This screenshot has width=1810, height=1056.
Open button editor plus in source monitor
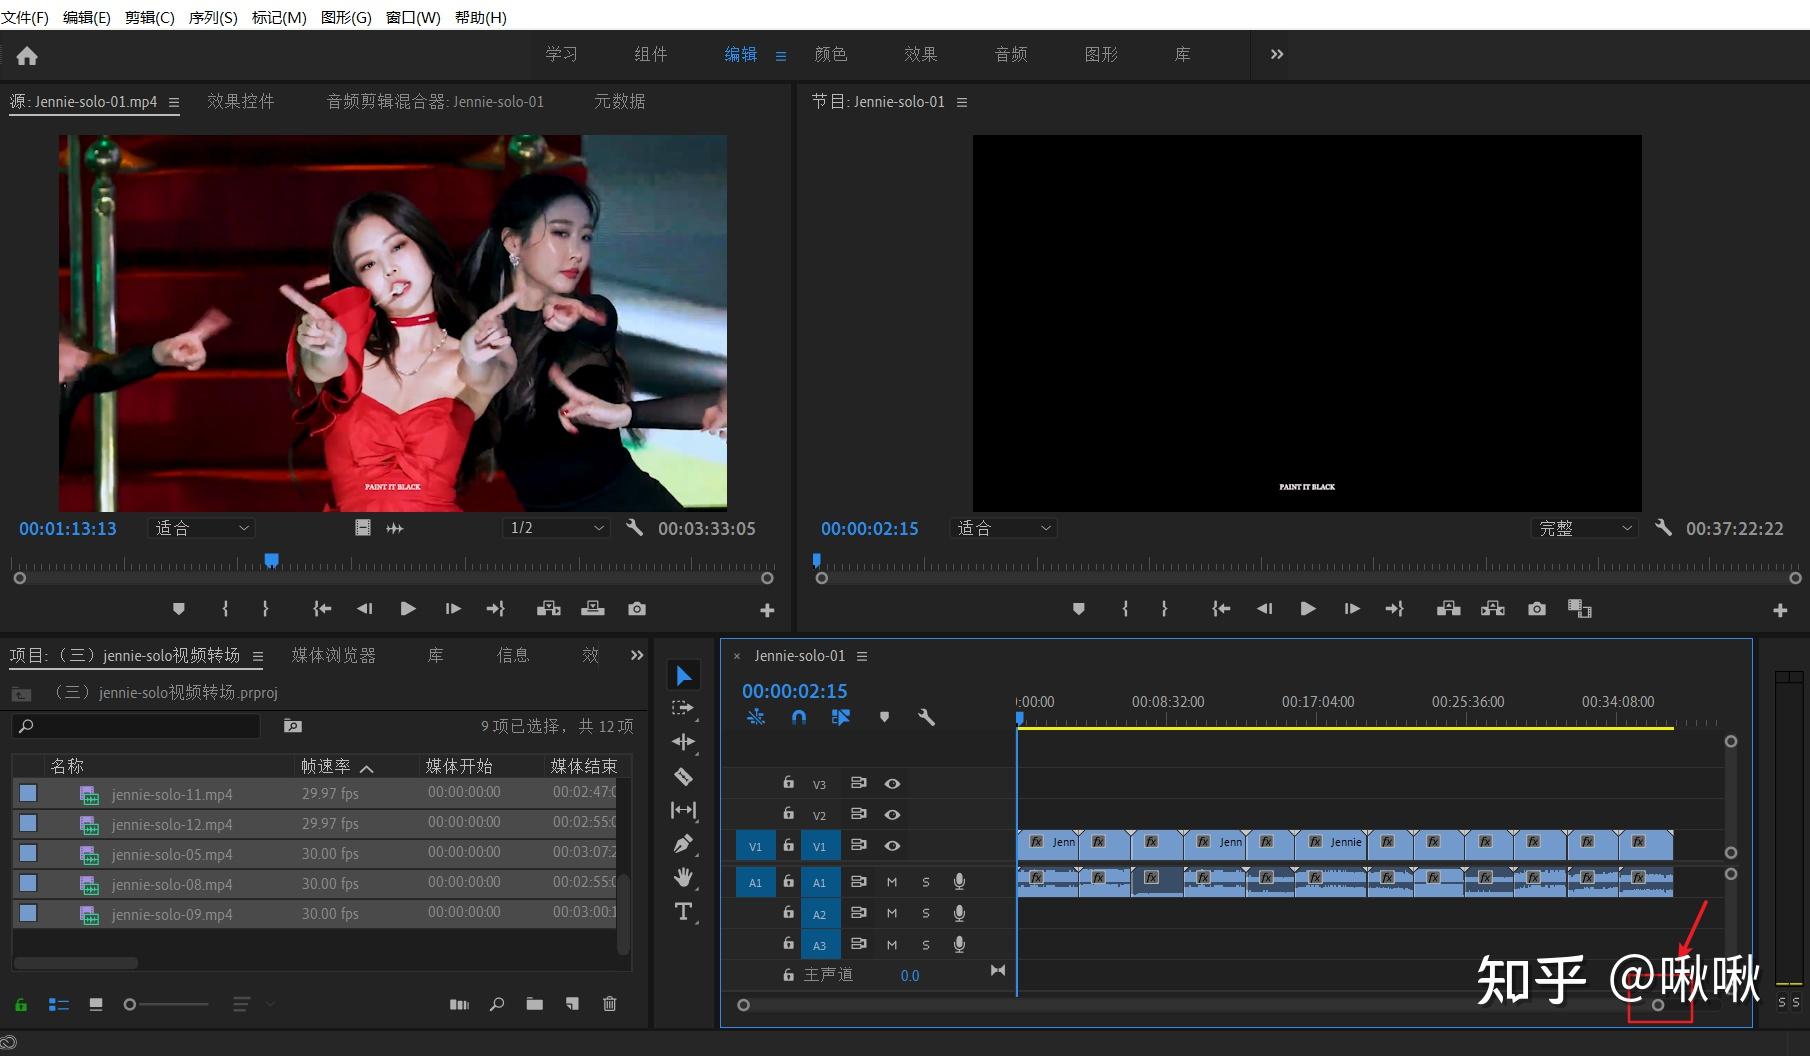[x=767, y=610]
